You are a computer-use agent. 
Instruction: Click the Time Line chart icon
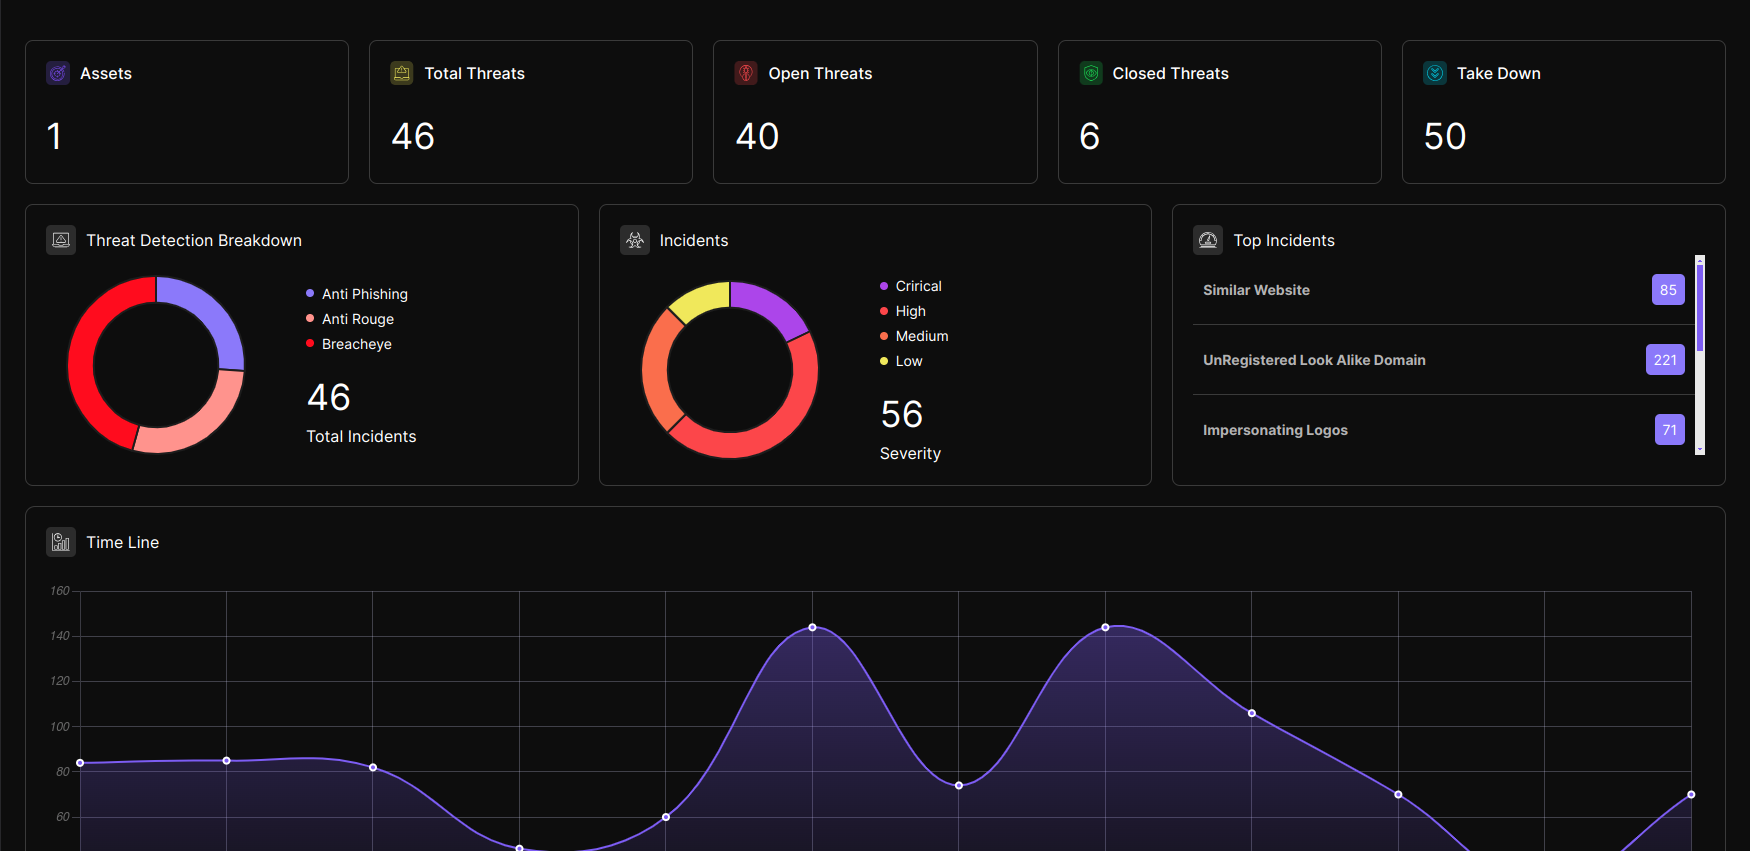click(61, 542)
